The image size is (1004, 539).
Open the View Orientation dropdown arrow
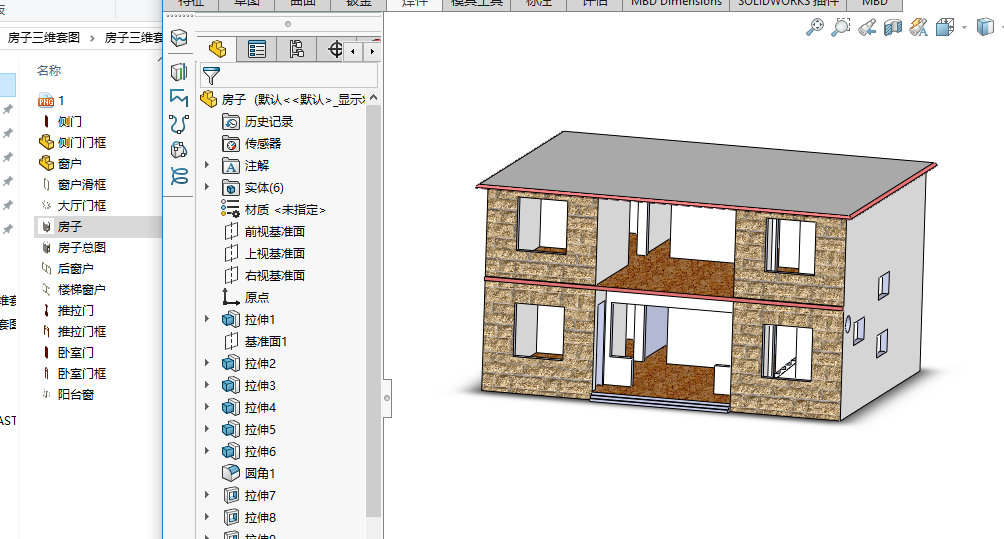point(964,28)
